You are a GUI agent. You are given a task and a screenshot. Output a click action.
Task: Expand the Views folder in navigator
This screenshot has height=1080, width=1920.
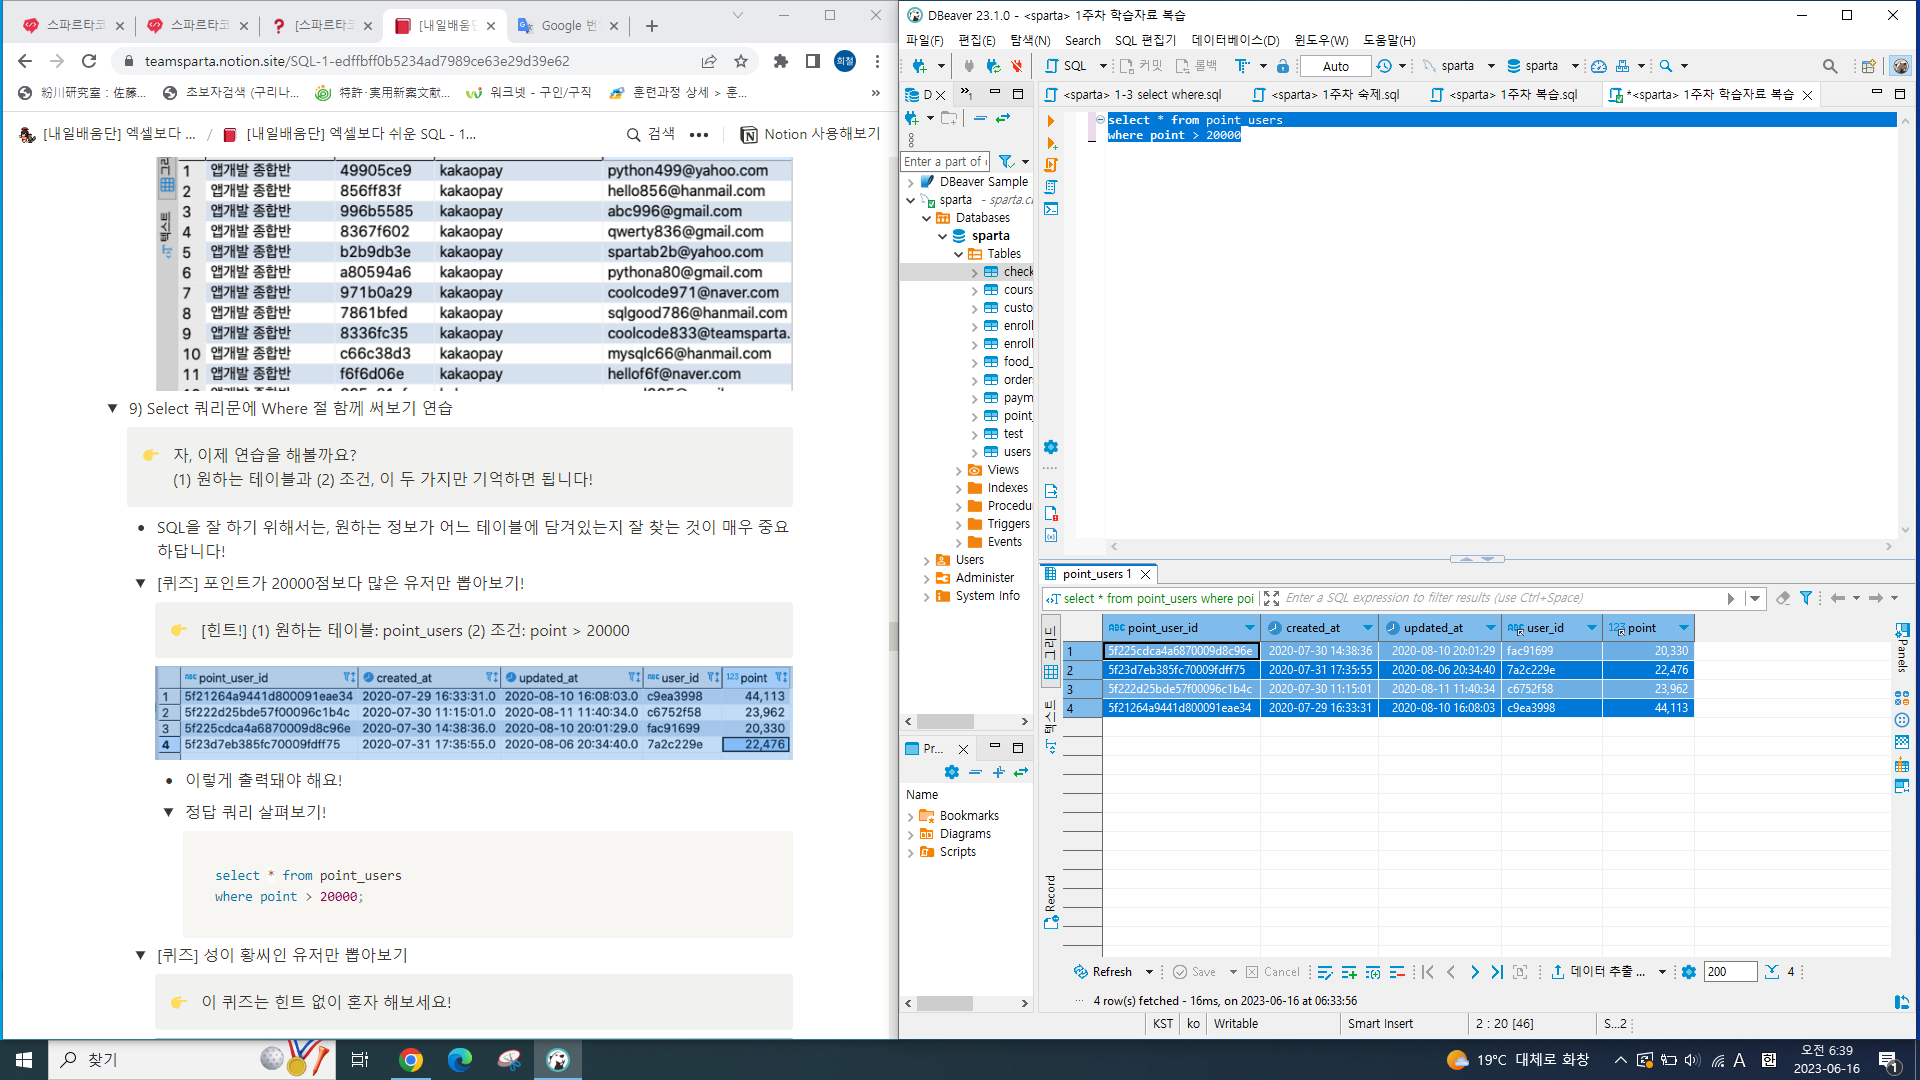point(959,470)
